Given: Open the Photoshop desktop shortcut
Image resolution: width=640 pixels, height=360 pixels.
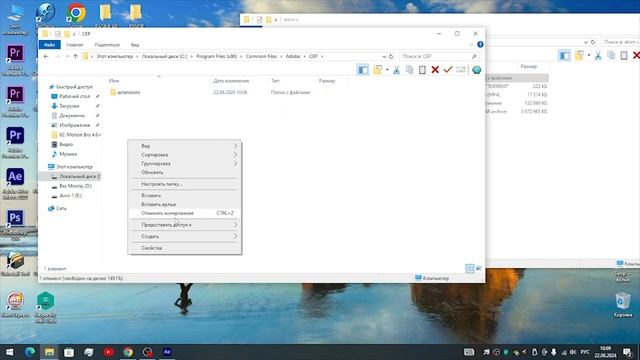Looking at the screenshot, I should coord(15,224).
